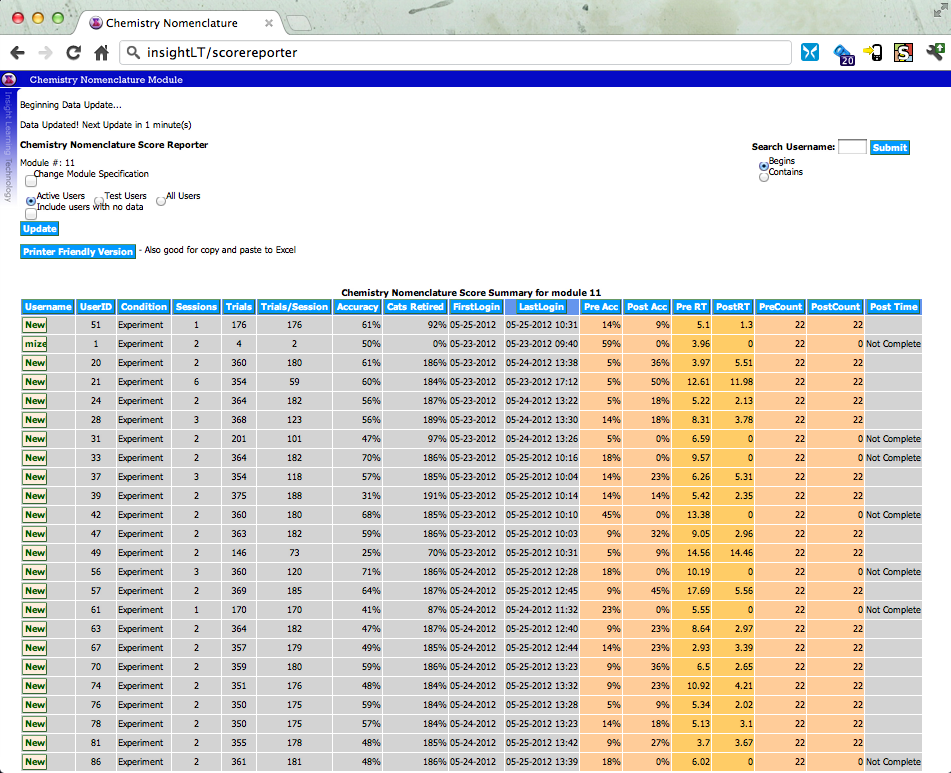This screenshot has width=951, height=773.
Task: Click the Accuracy column header
Action: [x=357, y=307]
